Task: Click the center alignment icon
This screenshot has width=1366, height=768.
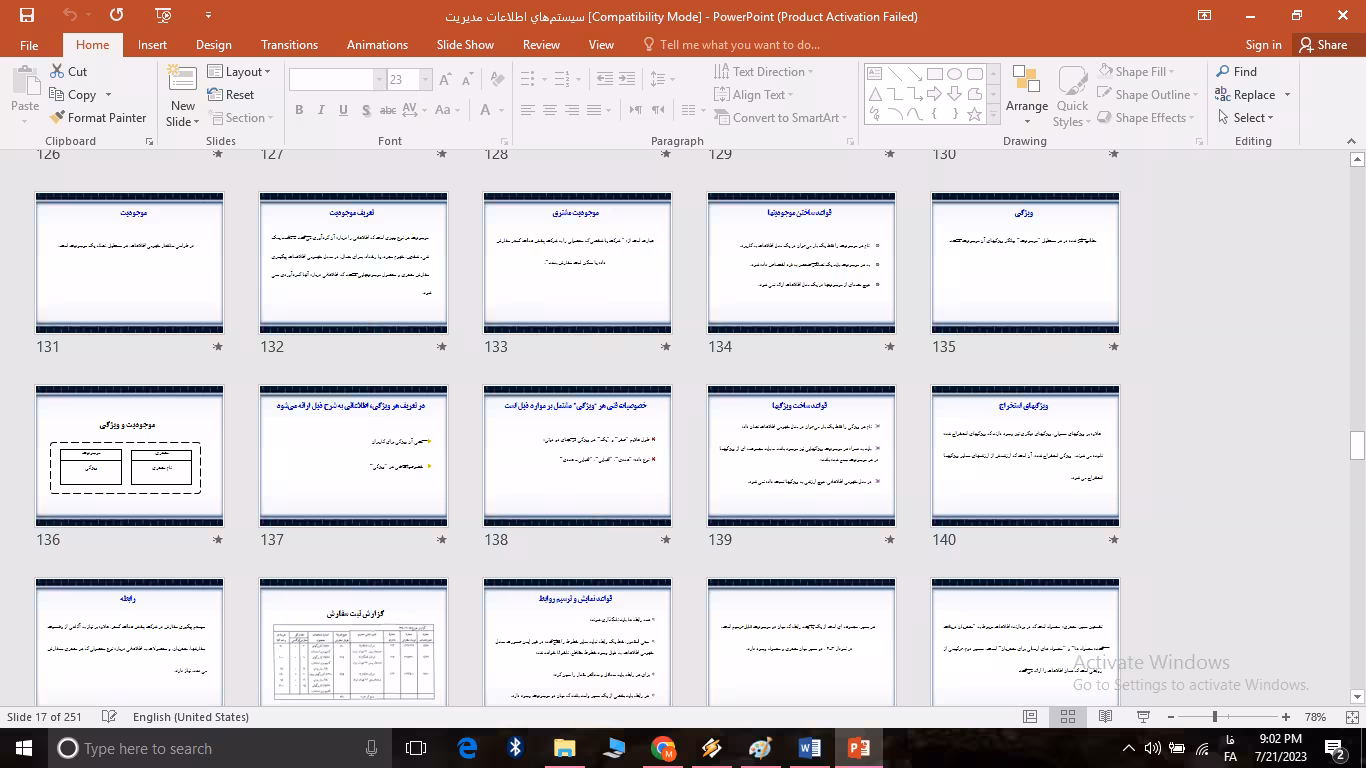Action: pyautogui.click(x=549, y=110)
